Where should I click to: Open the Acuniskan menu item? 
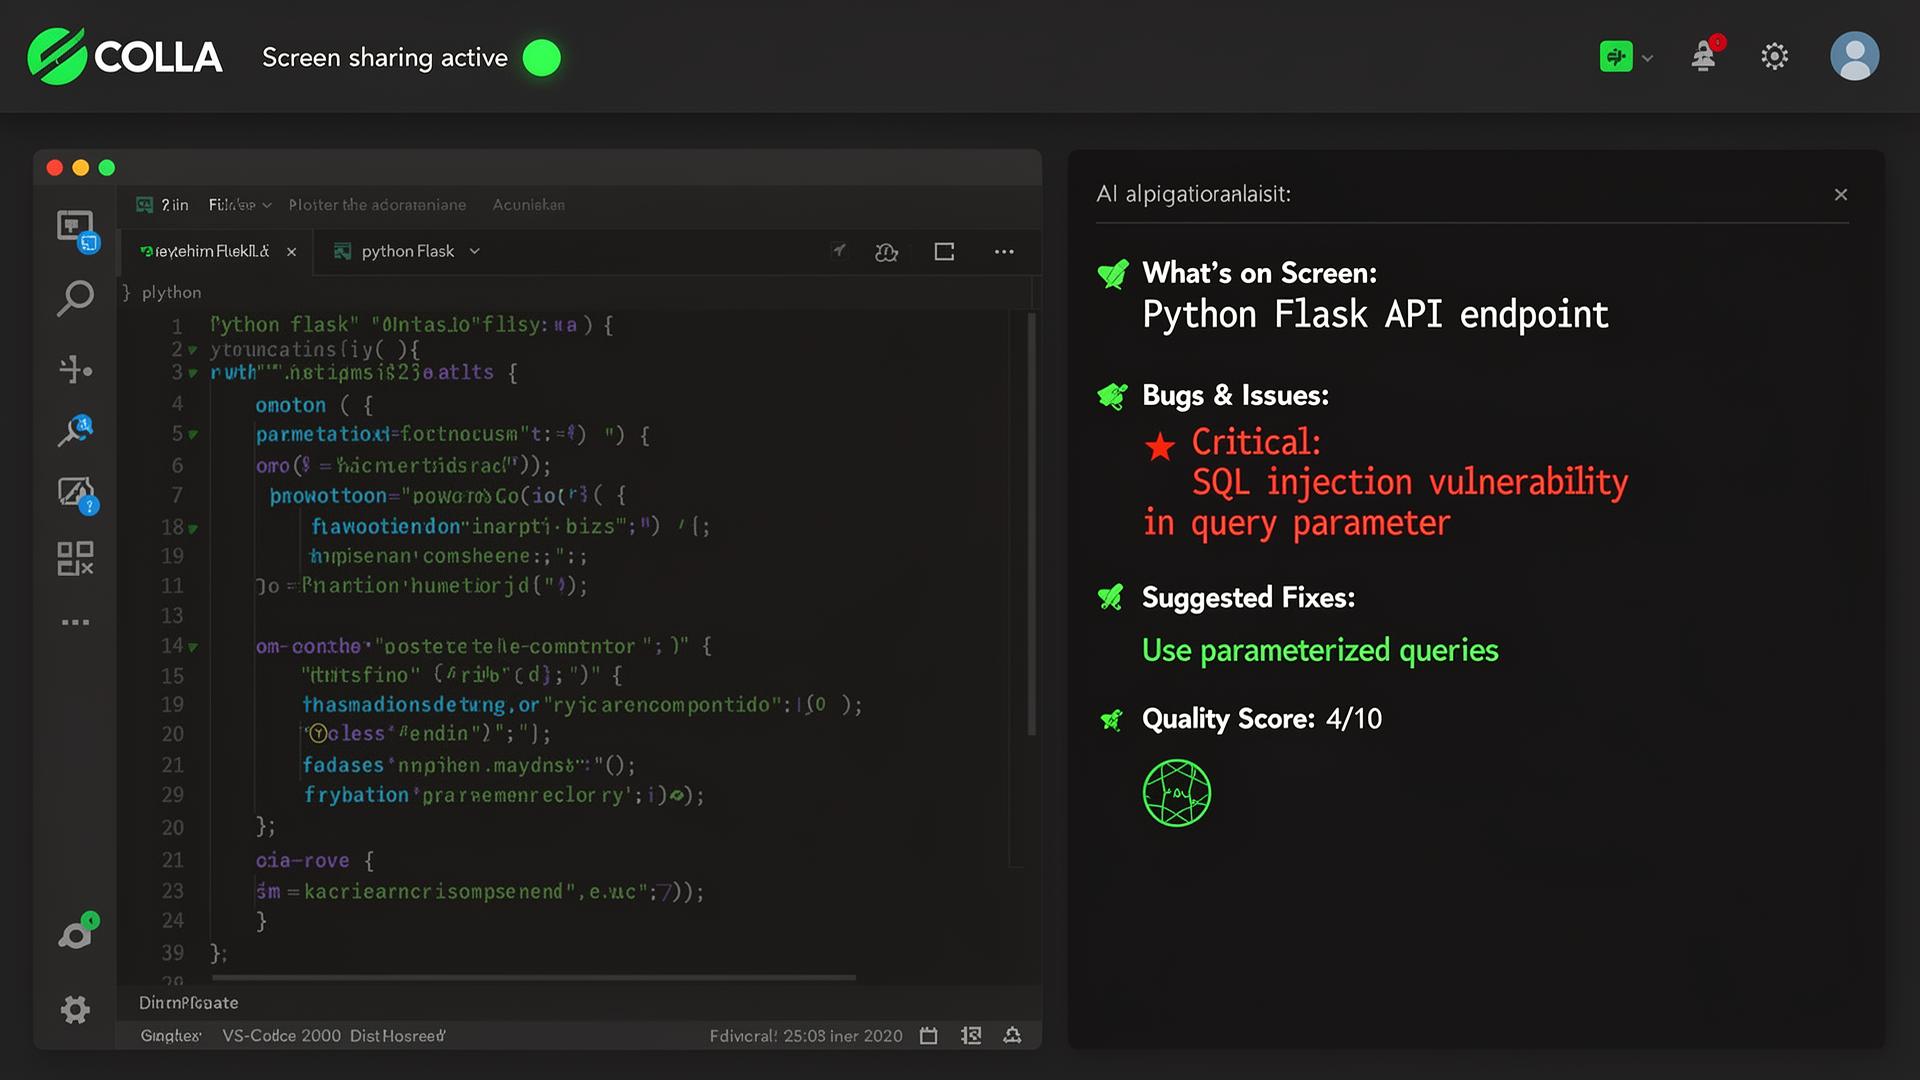528,205
